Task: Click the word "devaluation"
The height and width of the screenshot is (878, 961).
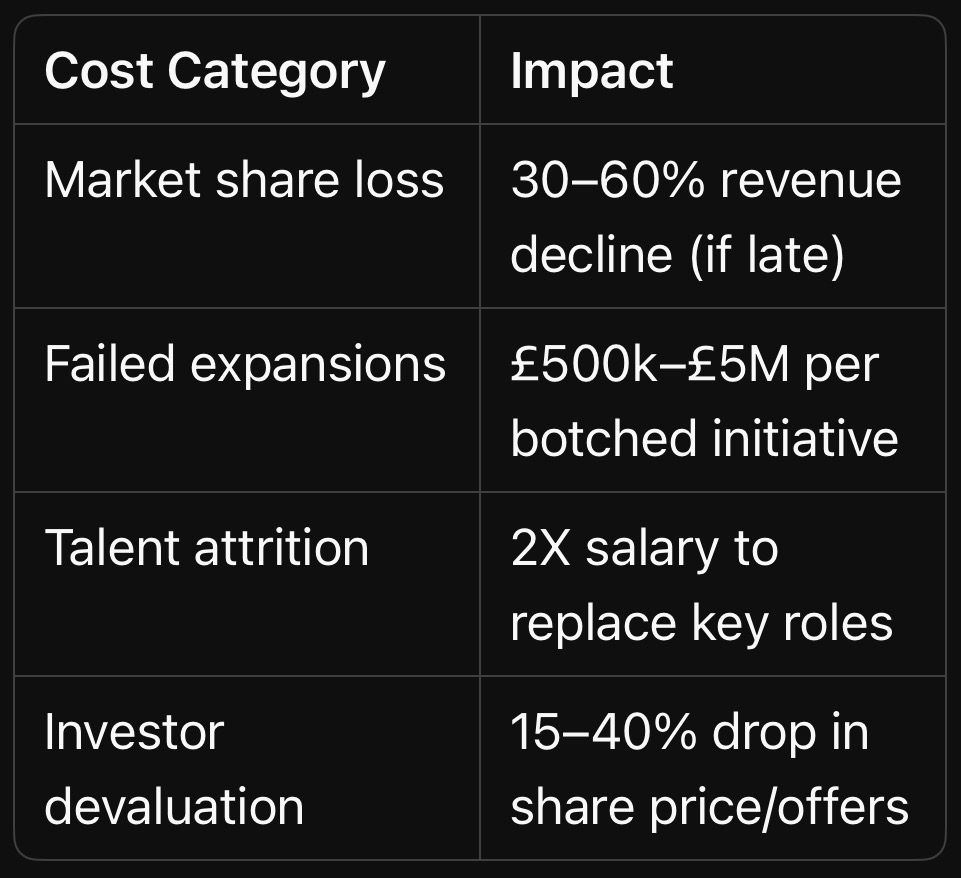Action: (x=174, y=806)
